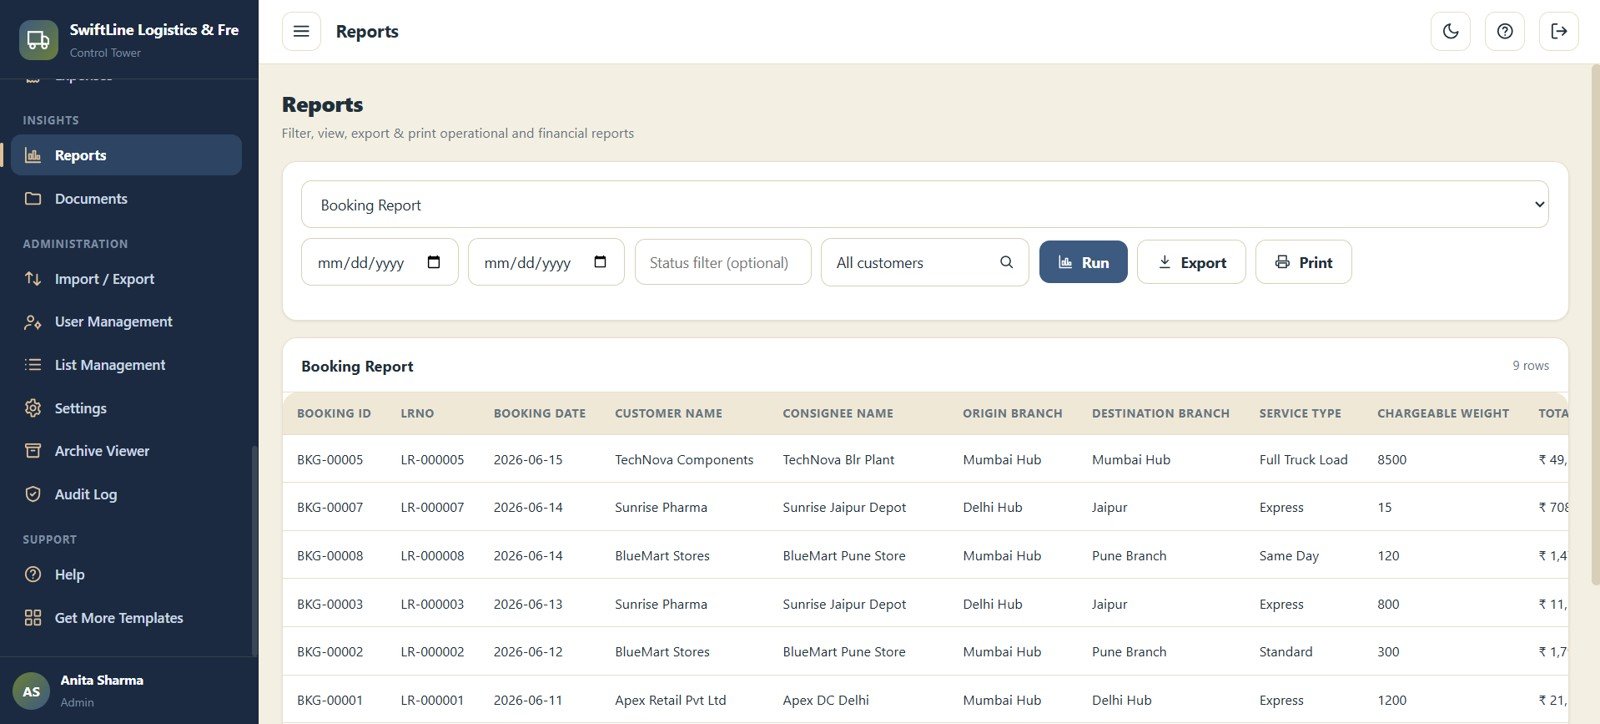Click the Full Truck Load service cell
Viewport: 1600px width, 724px height.
click(1303, 460)
